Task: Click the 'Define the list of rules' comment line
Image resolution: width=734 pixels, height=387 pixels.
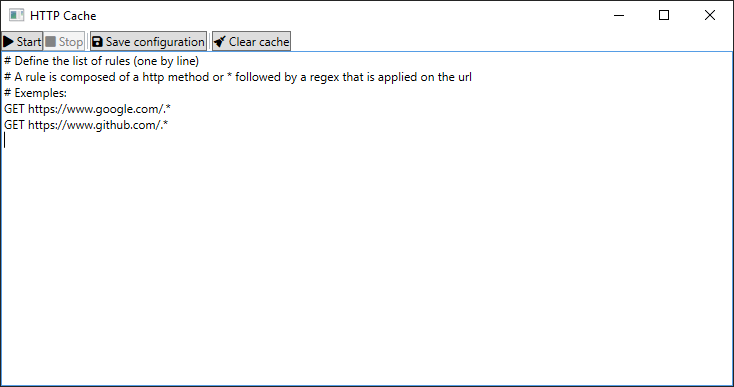Action: coord(102,61)
